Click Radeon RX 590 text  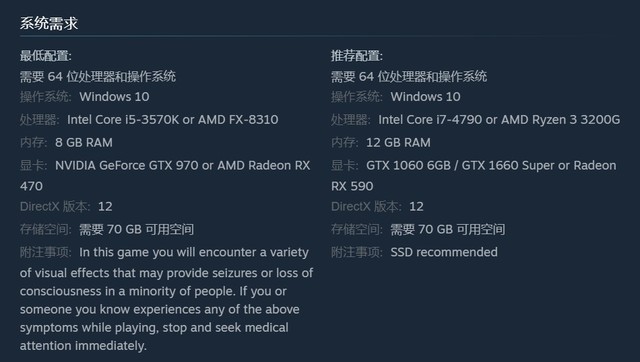click(473, 175)
